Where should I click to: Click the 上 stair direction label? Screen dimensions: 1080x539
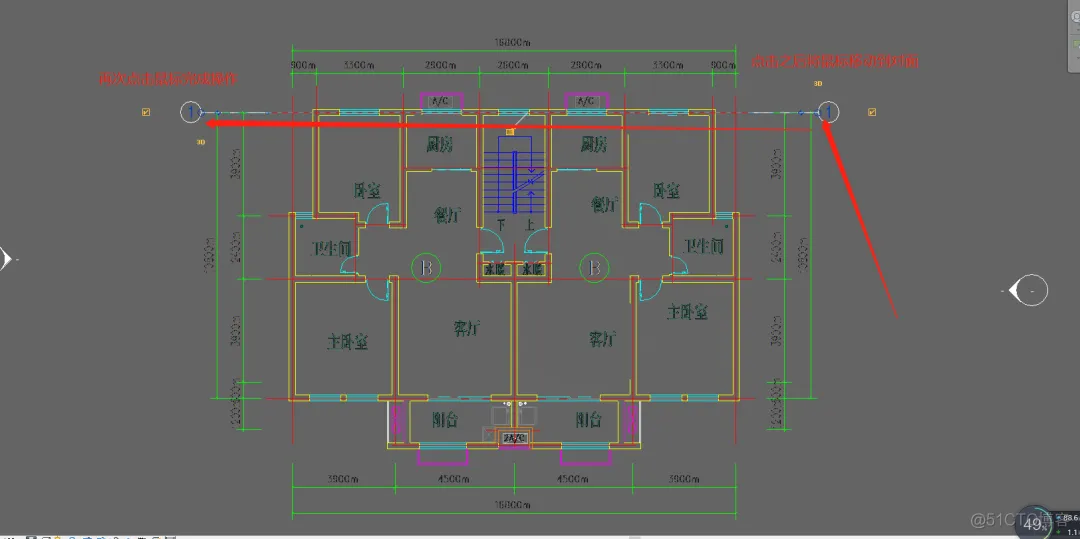[x=529, y=225]
